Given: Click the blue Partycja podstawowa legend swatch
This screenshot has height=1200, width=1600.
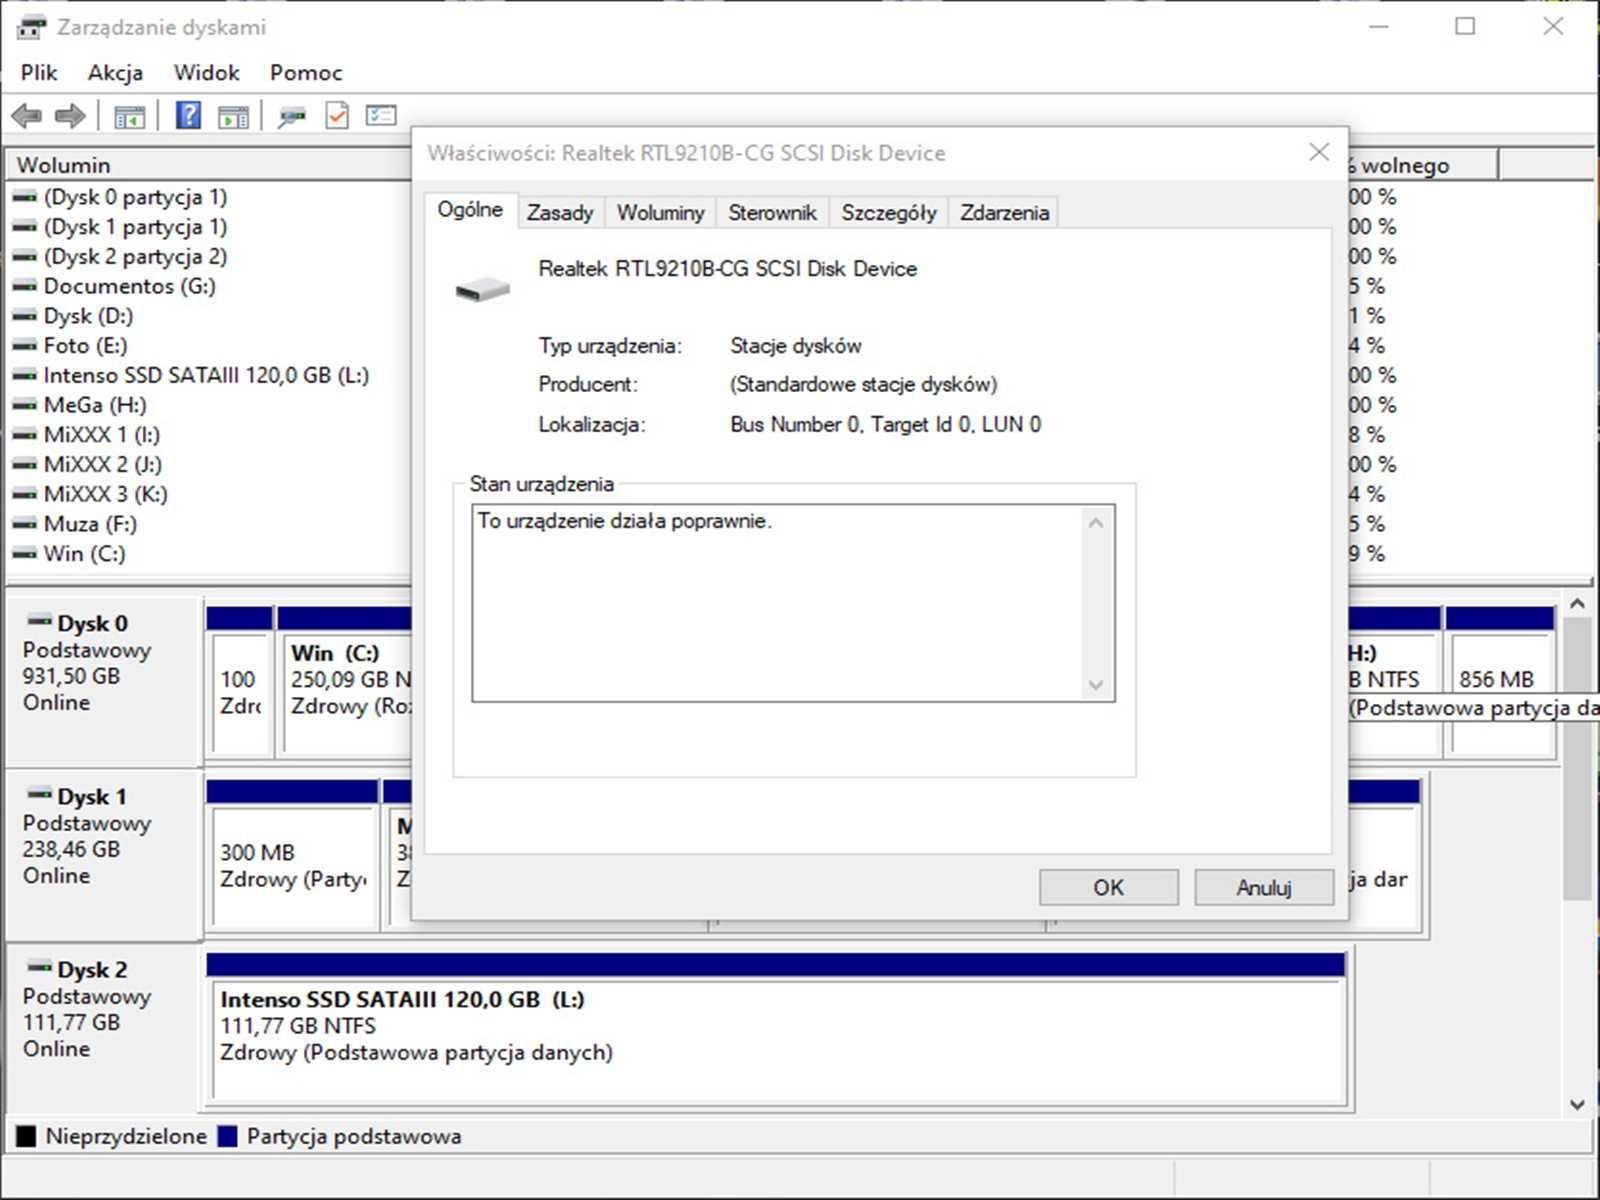Looking at the screenshot, I should [x=227, y=1136].
